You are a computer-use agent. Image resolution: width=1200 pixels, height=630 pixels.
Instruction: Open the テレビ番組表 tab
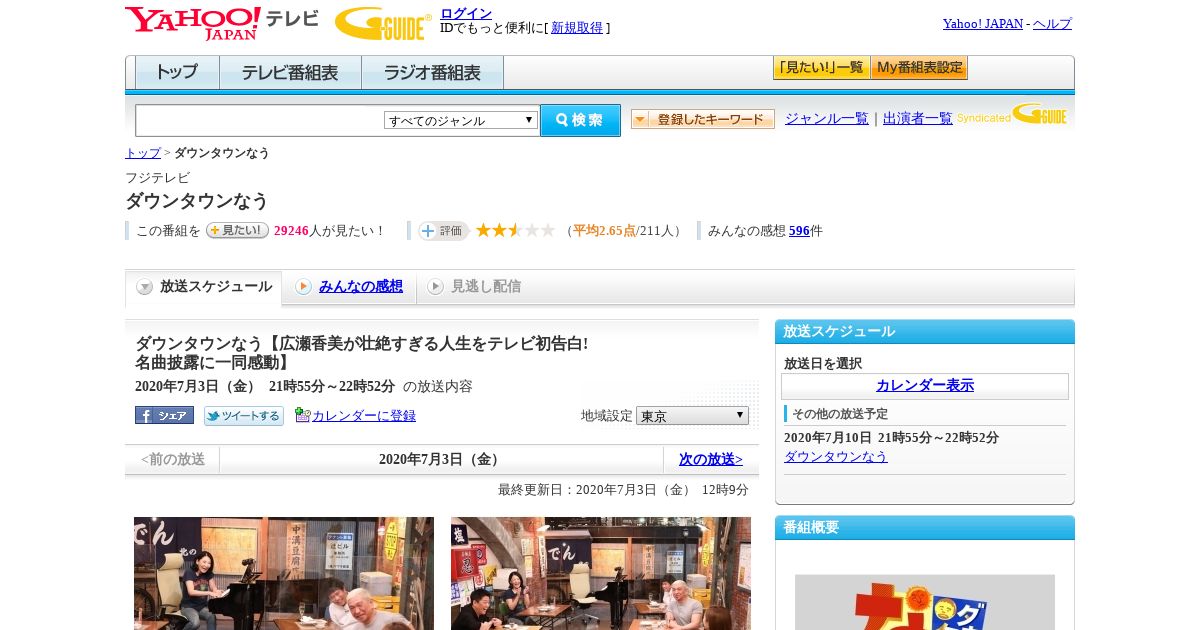click(290, 73)
